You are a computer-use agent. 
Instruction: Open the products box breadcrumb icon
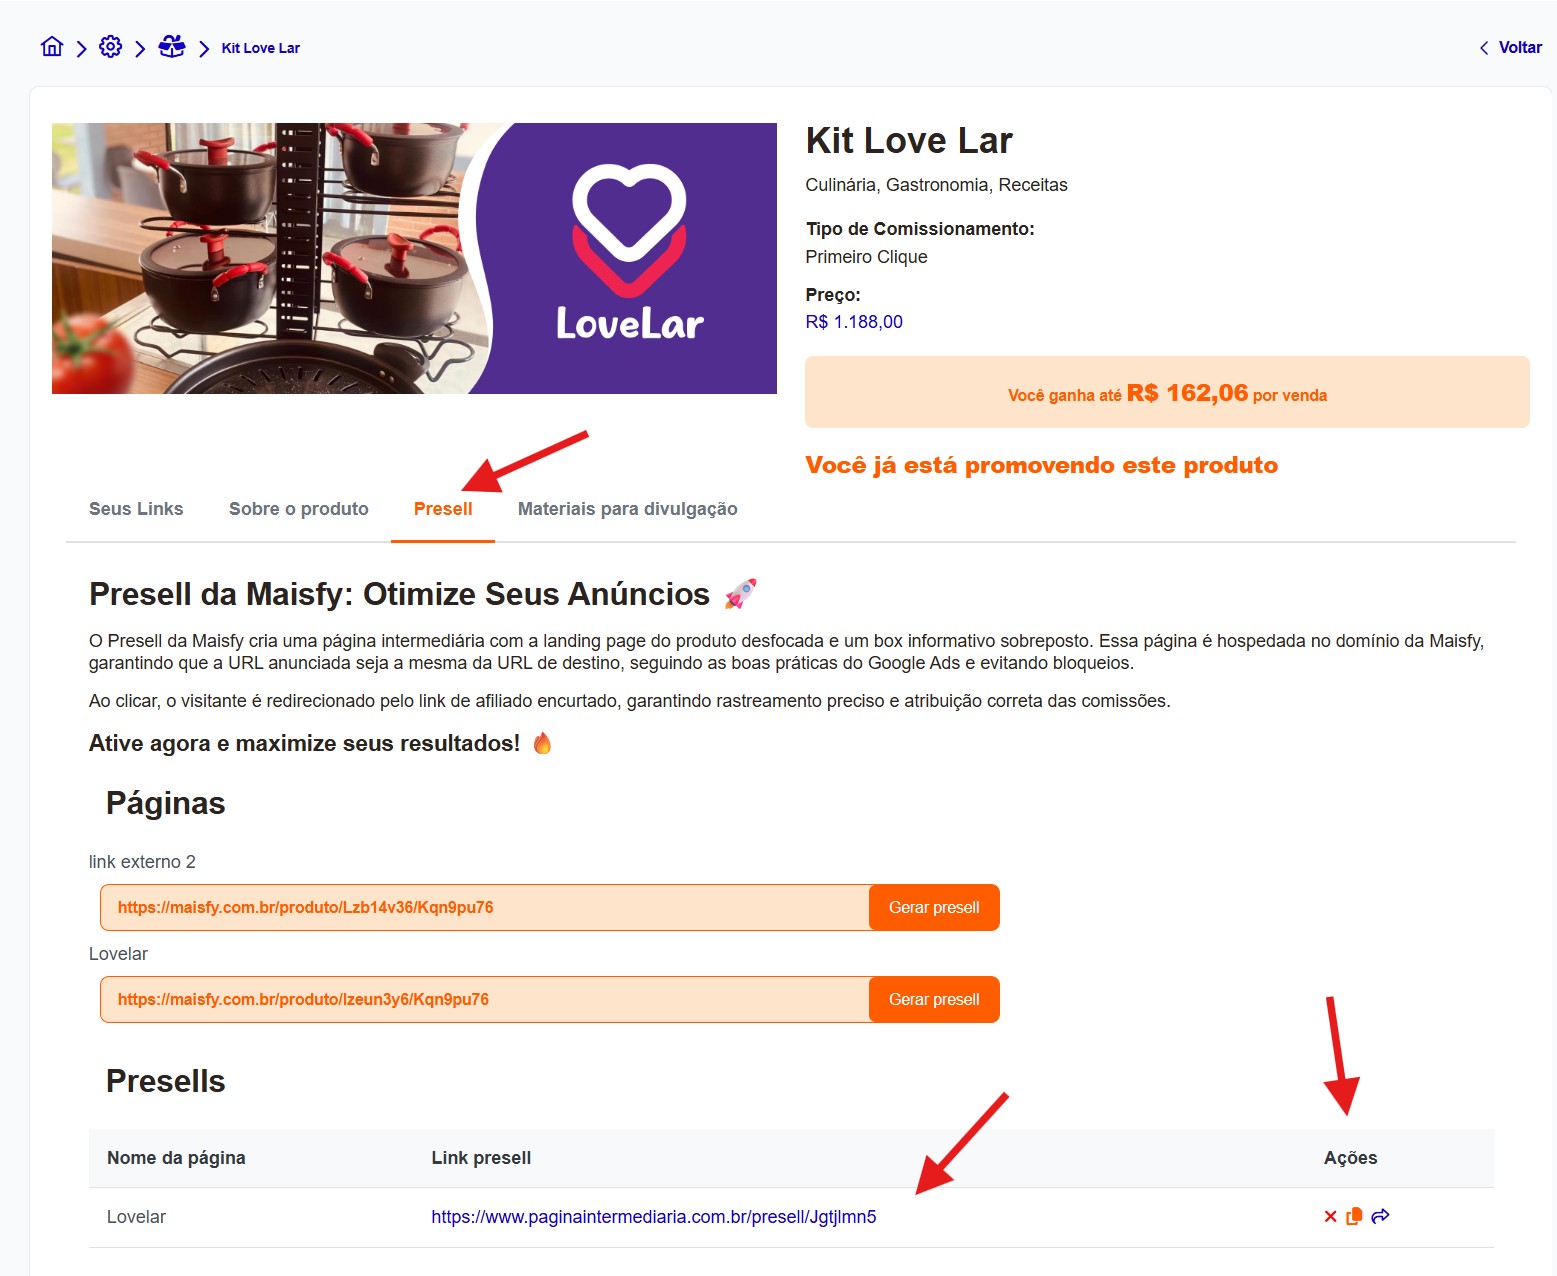172,47
